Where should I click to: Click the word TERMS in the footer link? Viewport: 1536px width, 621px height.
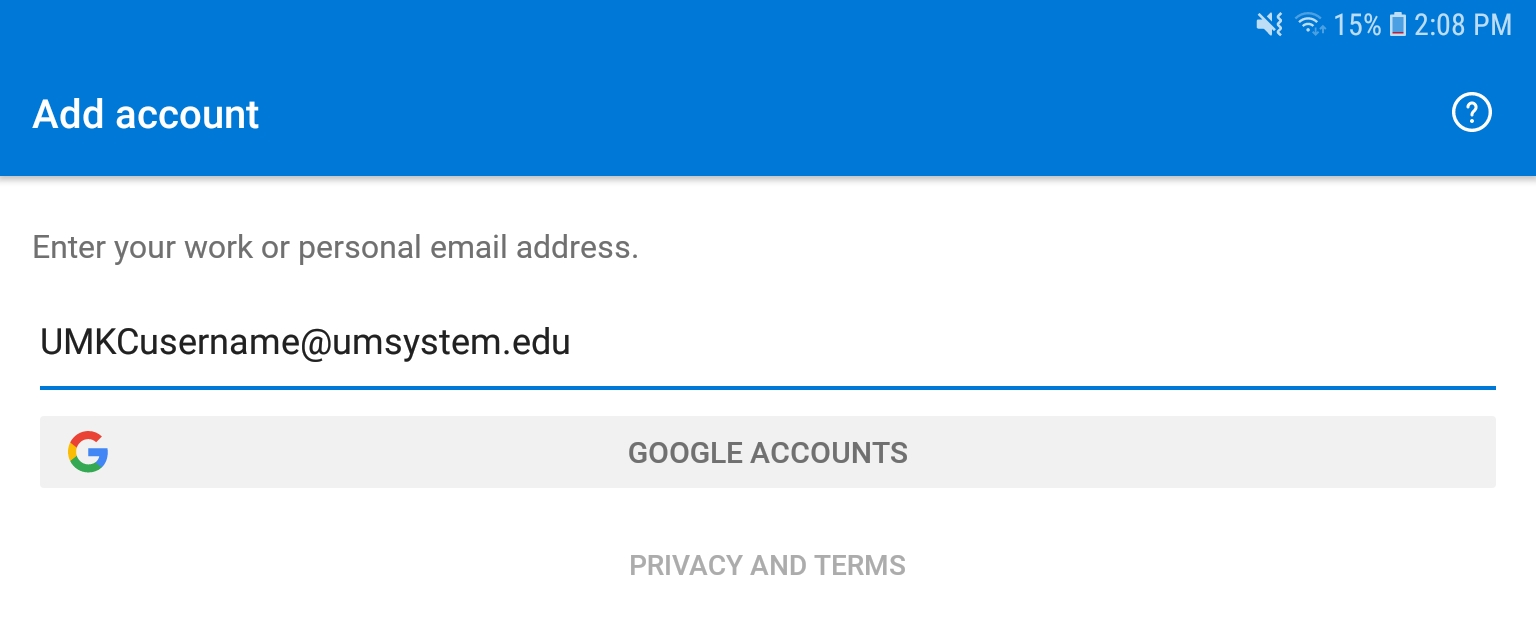click(x=860, y=565)
